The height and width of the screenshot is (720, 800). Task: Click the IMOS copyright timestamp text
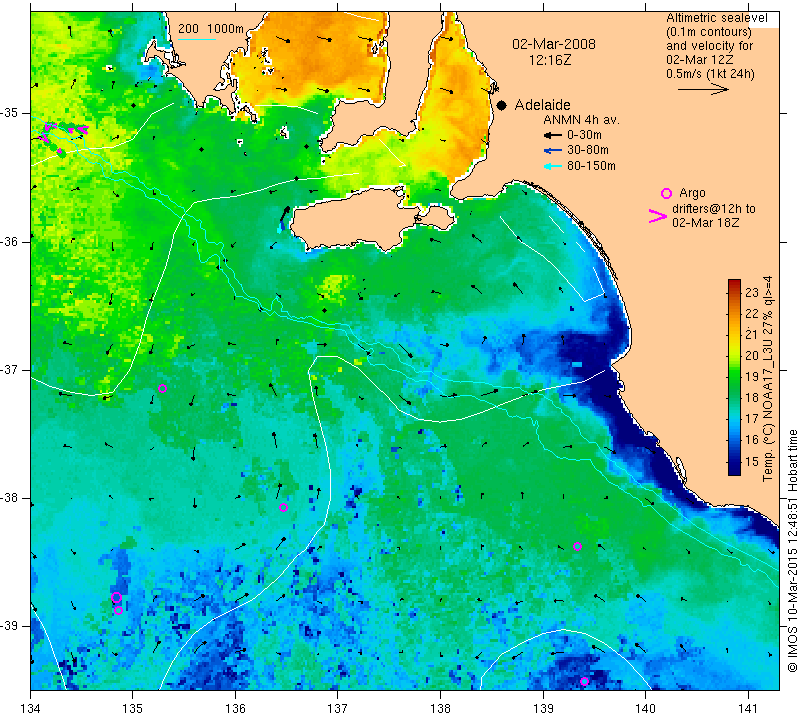point(792,550)
